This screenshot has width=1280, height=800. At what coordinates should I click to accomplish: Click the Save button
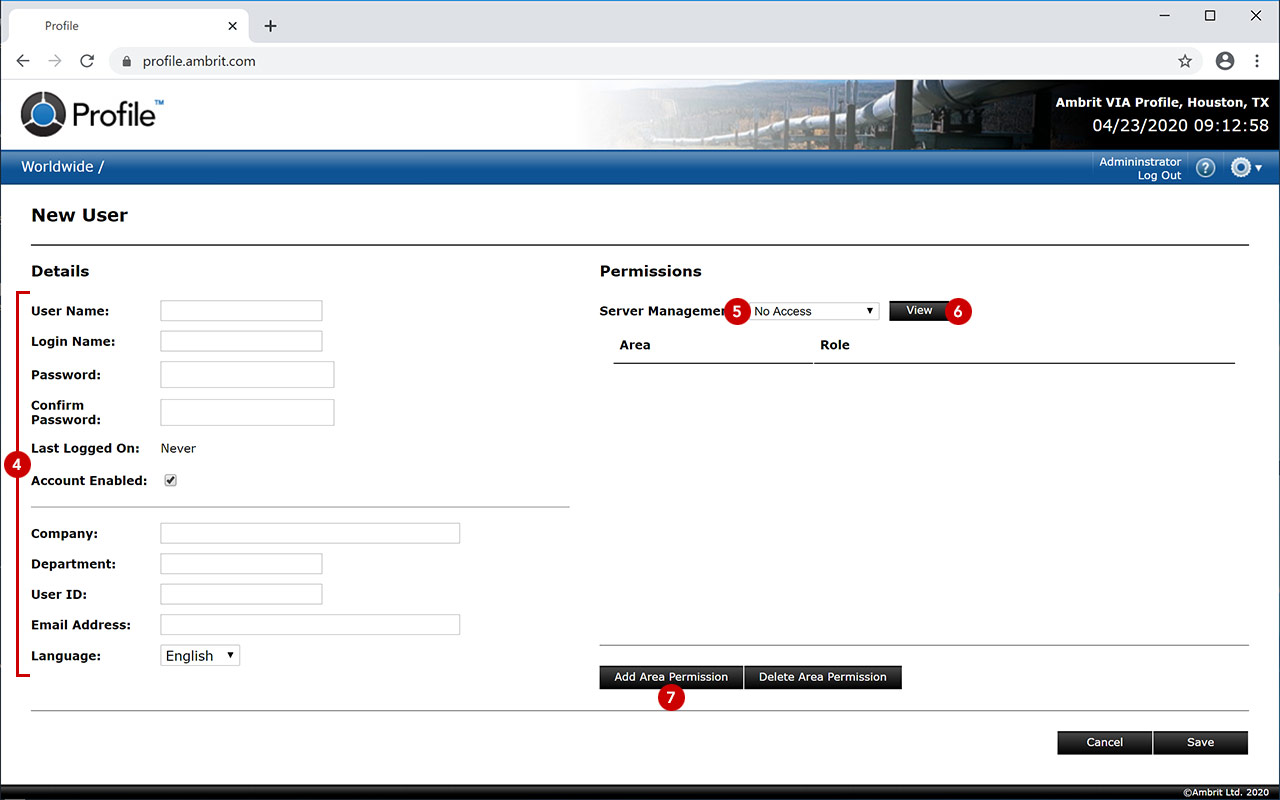[1200, 742]
